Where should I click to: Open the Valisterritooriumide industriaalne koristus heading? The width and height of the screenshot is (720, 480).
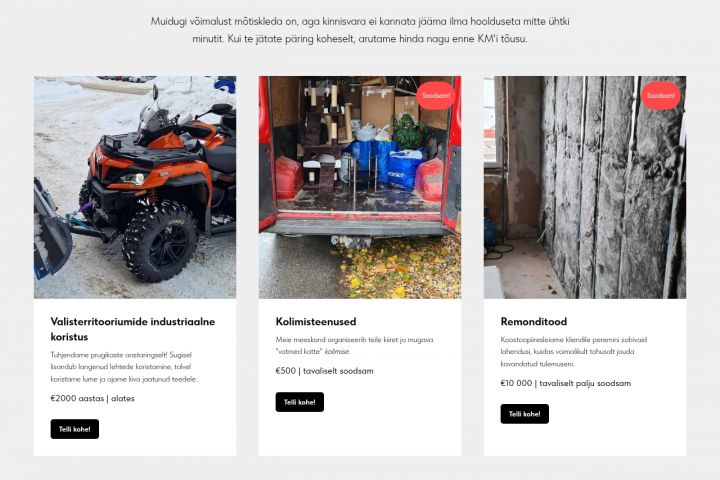point(133,329)
